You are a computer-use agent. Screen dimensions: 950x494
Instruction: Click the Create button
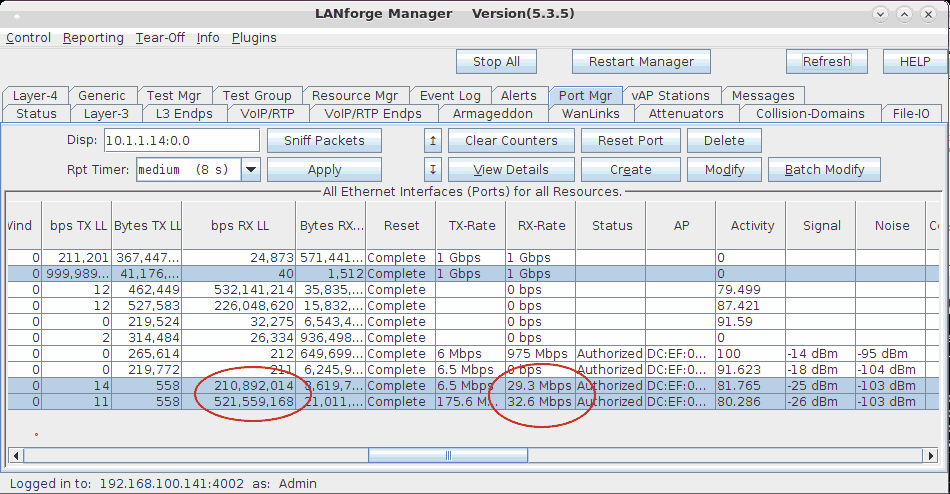631,170
